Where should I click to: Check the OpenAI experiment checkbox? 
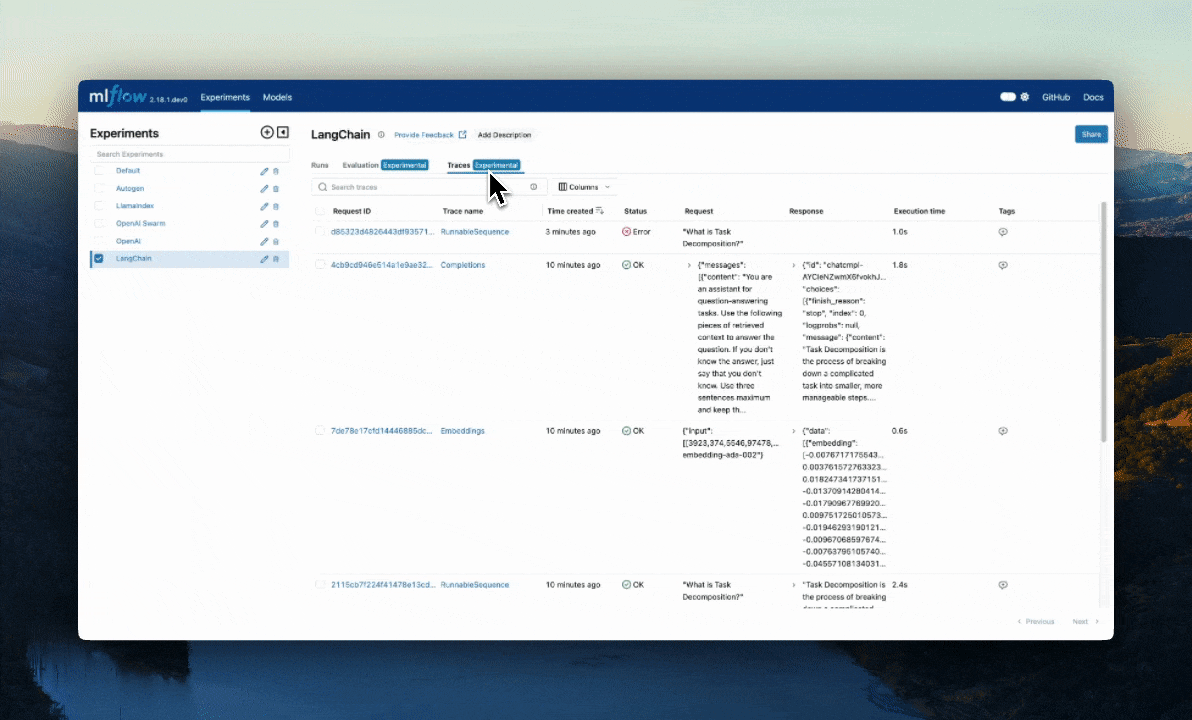[x=99, y=241]
